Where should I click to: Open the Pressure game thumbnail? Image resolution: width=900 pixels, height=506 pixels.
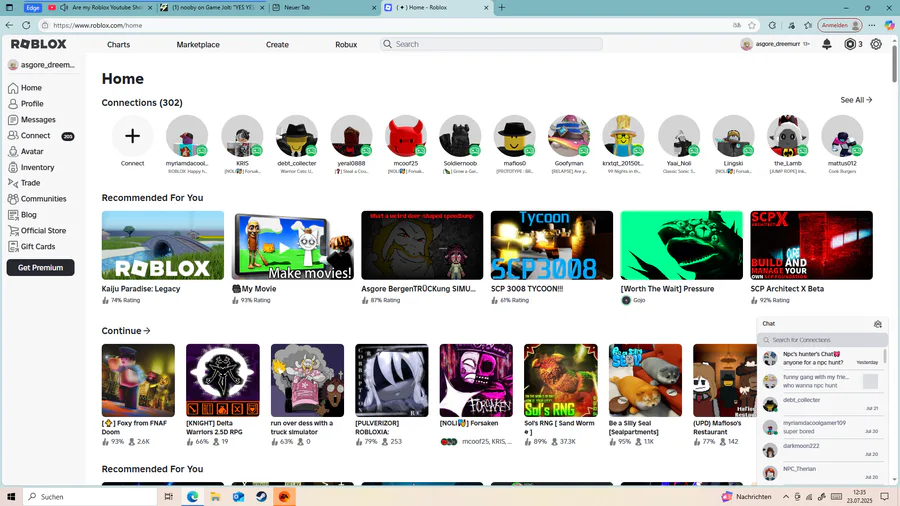681,246
